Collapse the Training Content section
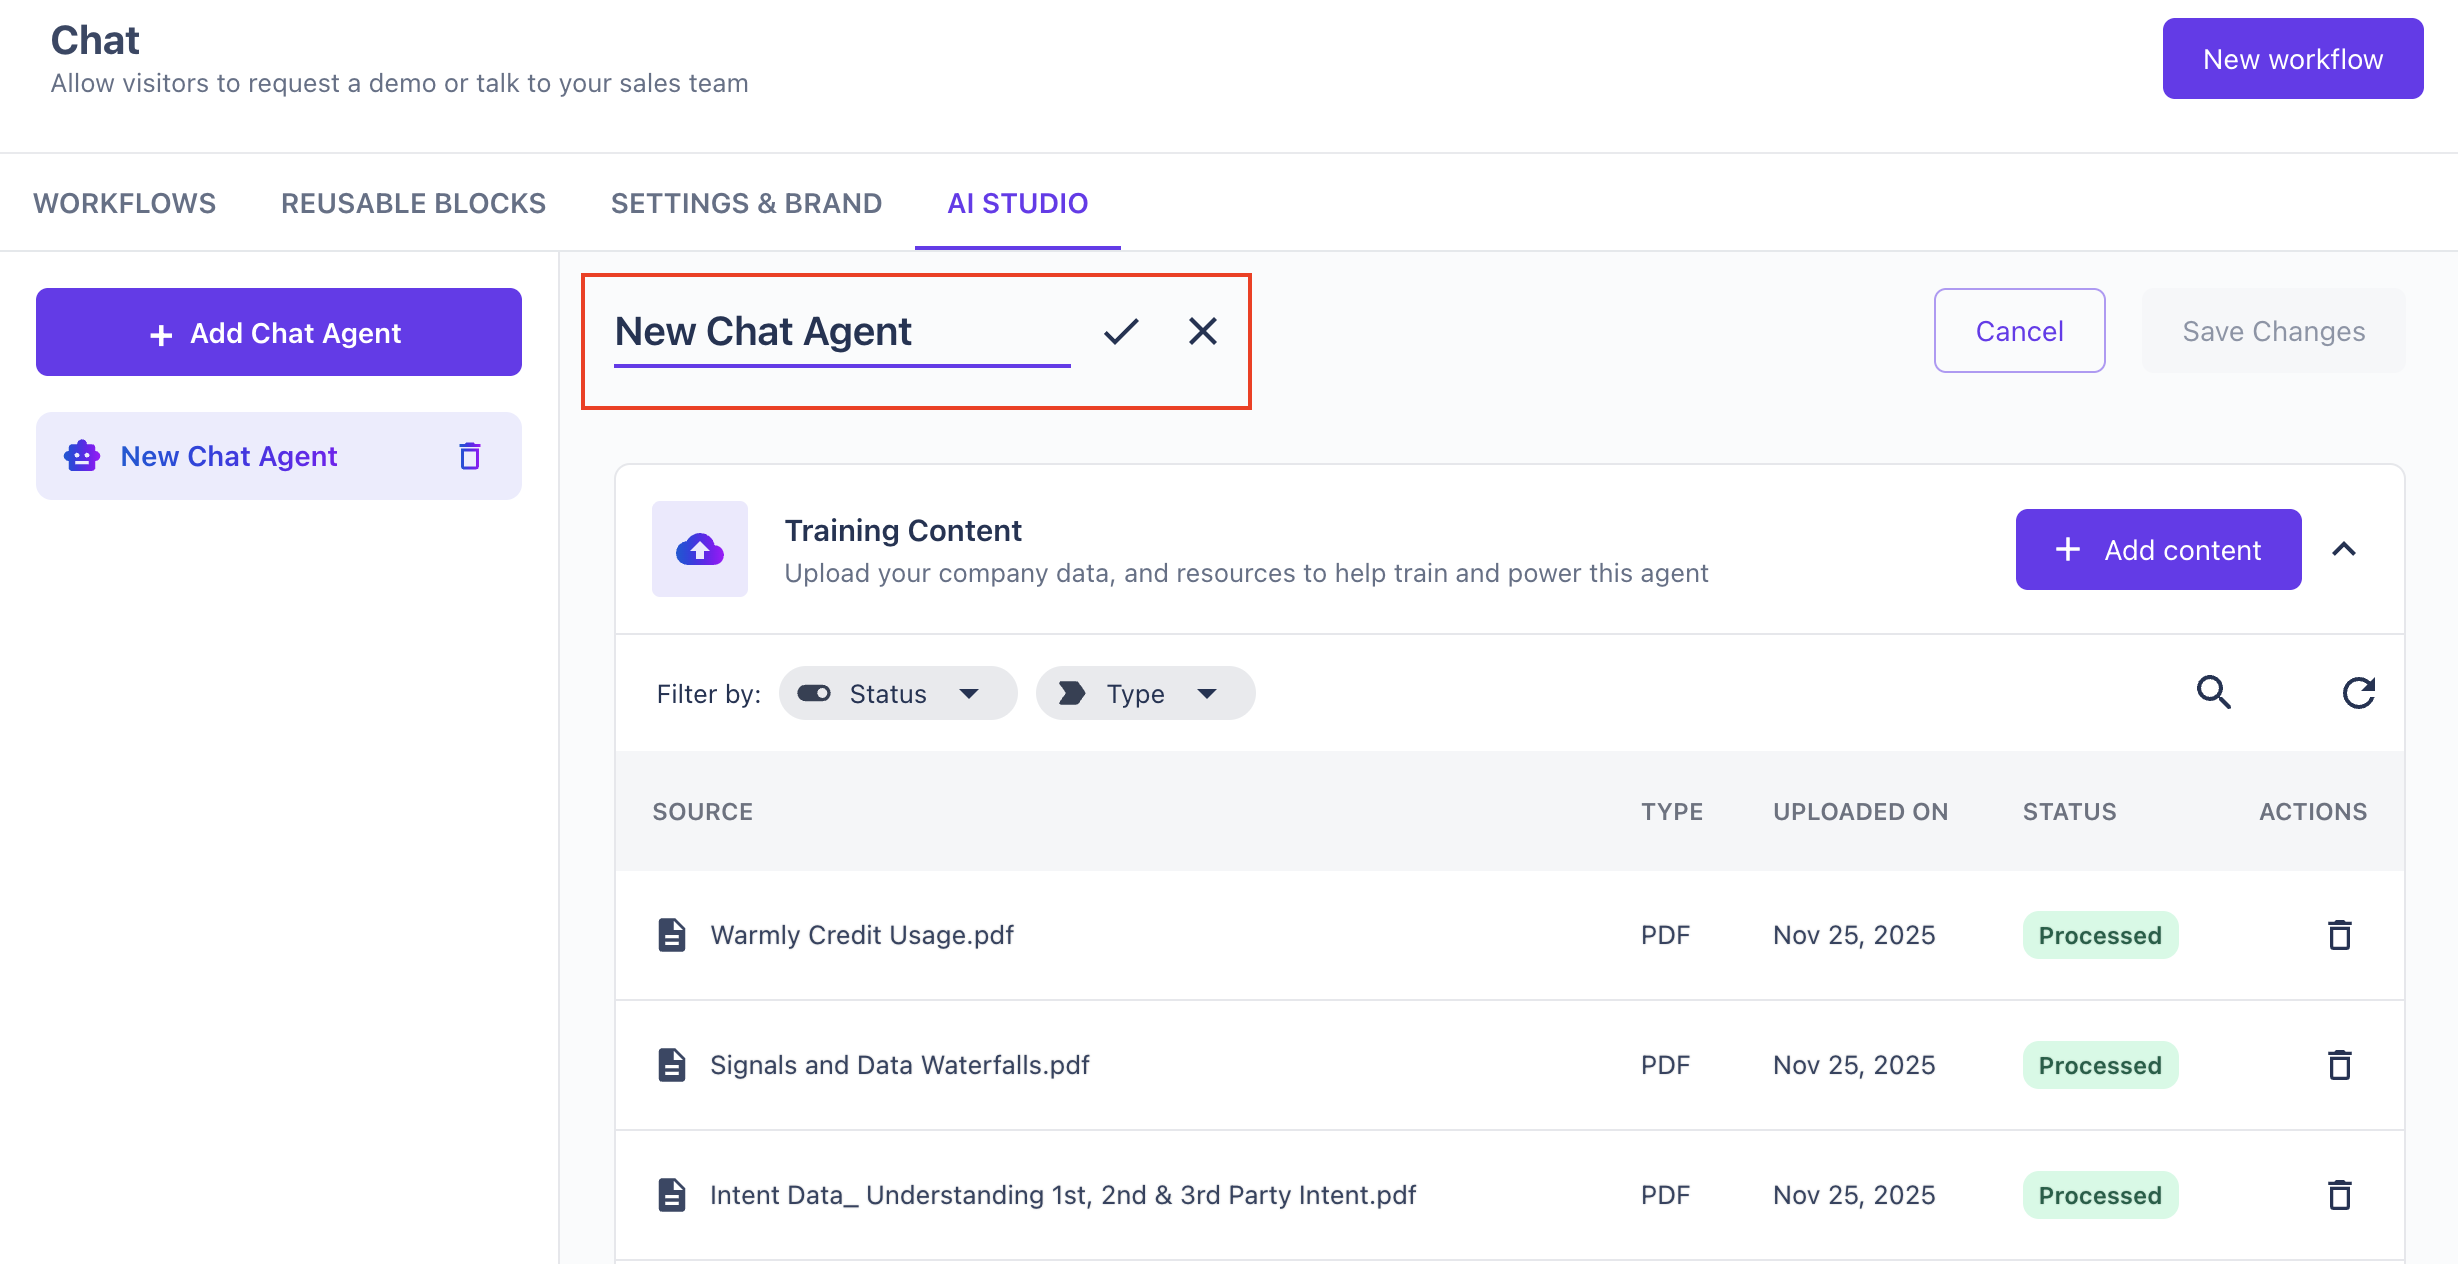Viewport: 2458px width, 1264px height. (2344, 549)
